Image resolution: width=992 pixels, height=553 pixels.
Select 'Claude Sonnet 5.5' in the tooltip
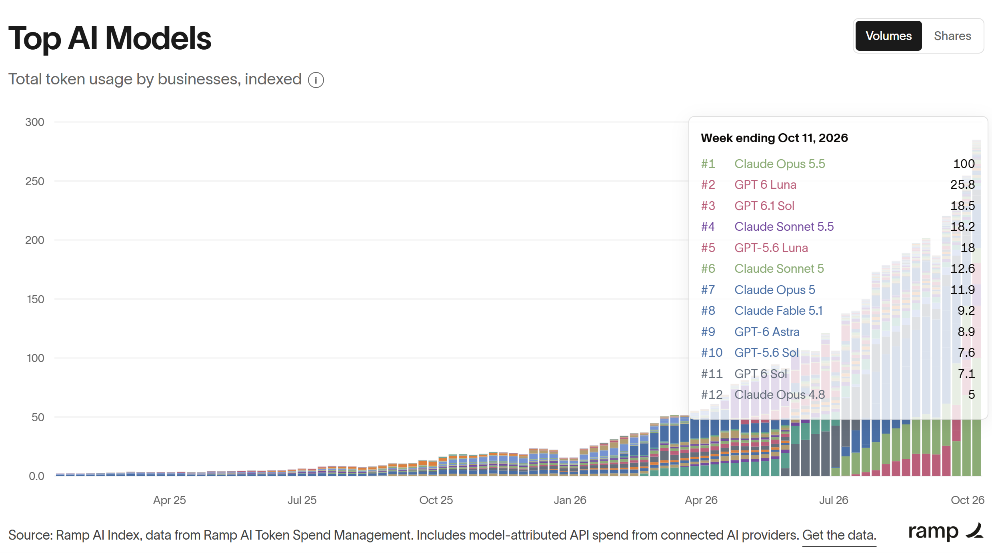pos(784,227)
